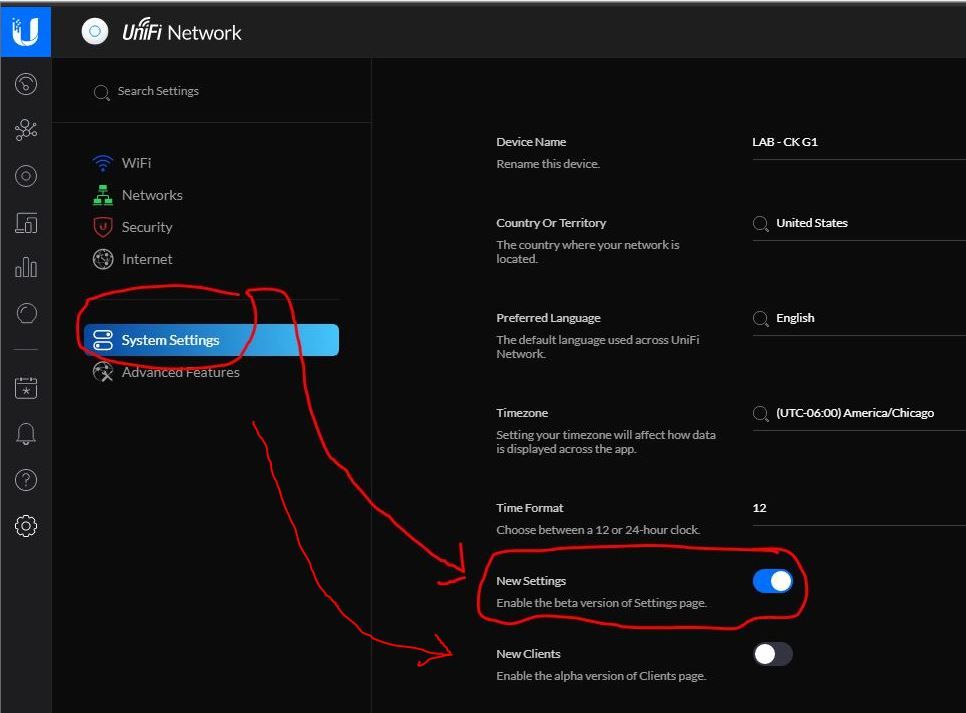Select Networks in the settings menu
Image resolution: width=966 pixels, height=713 pixels.
(x=151, y=195)
